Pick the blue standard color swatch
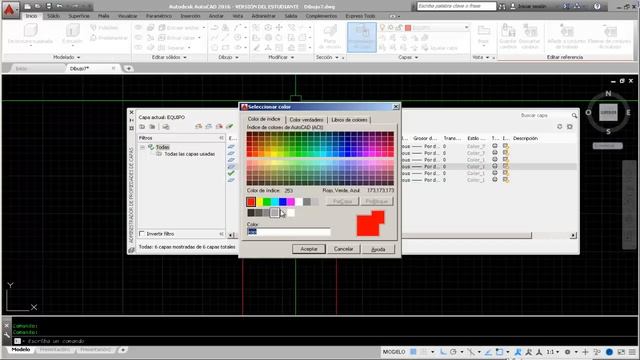The height and width of the screenshot is (360, 640). pyautogui.click(x=282, y=202)
